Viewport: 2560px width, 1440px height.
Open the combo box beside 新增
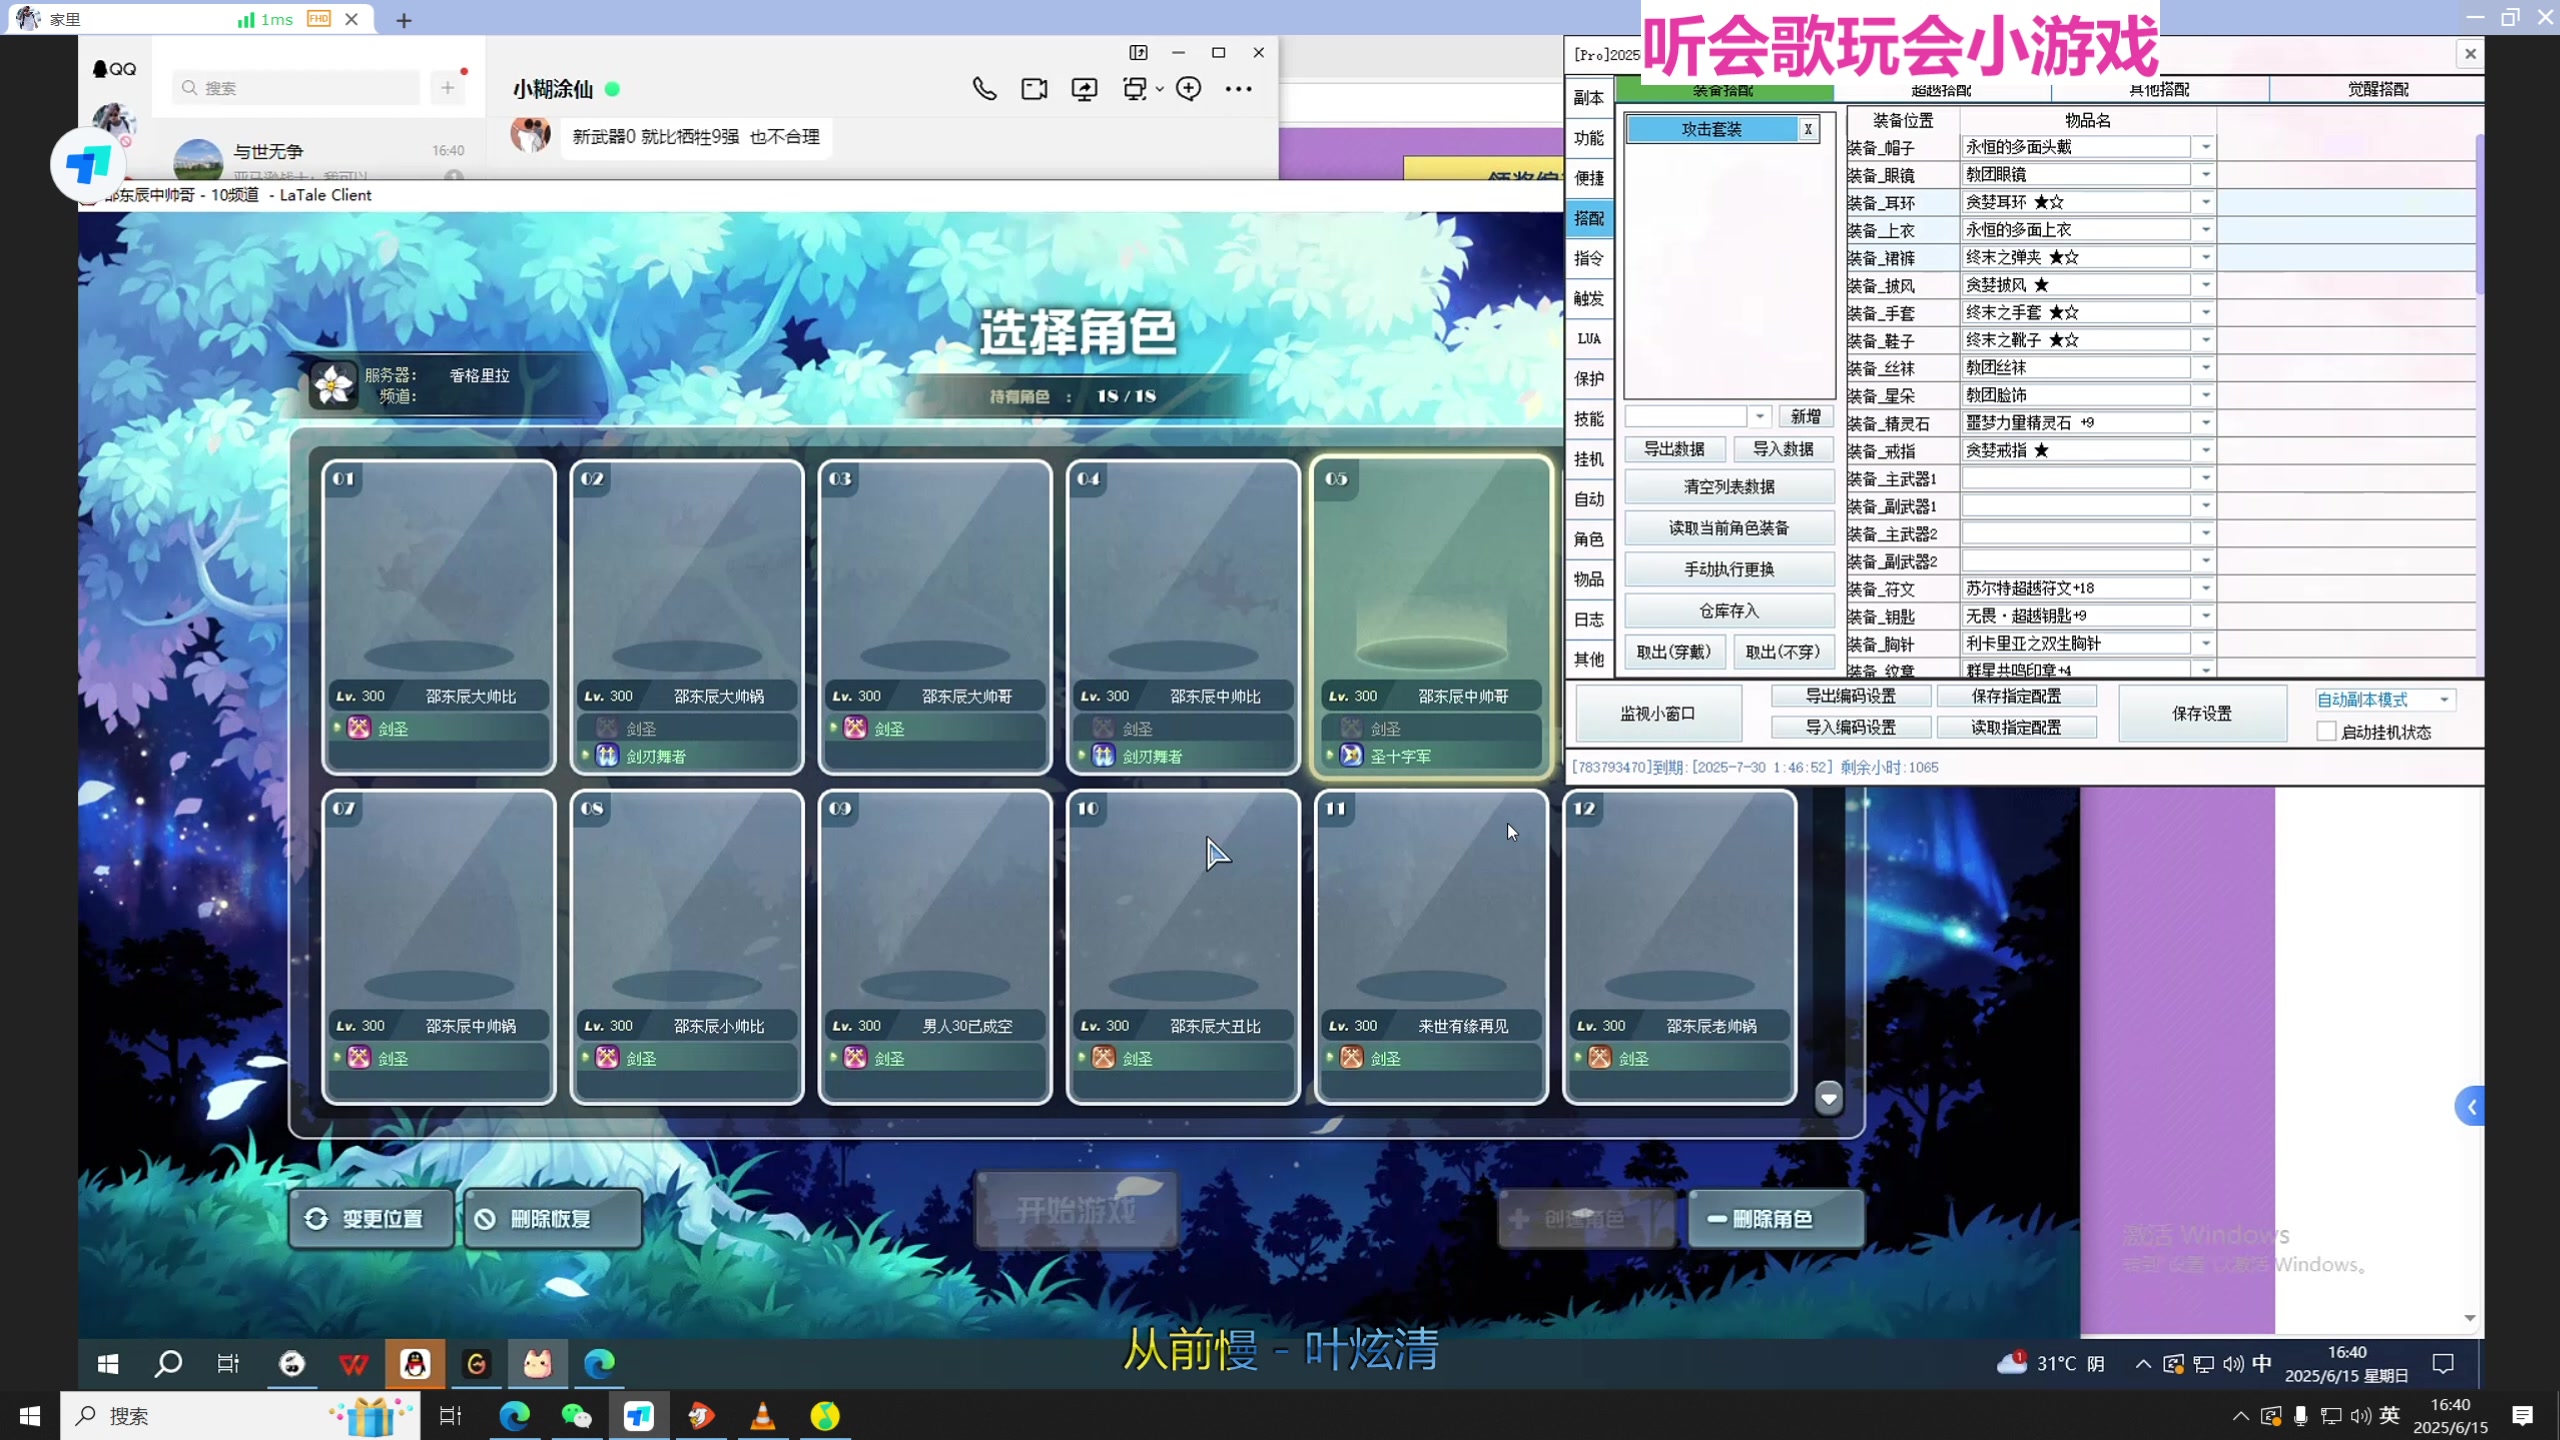point(1697,416)
